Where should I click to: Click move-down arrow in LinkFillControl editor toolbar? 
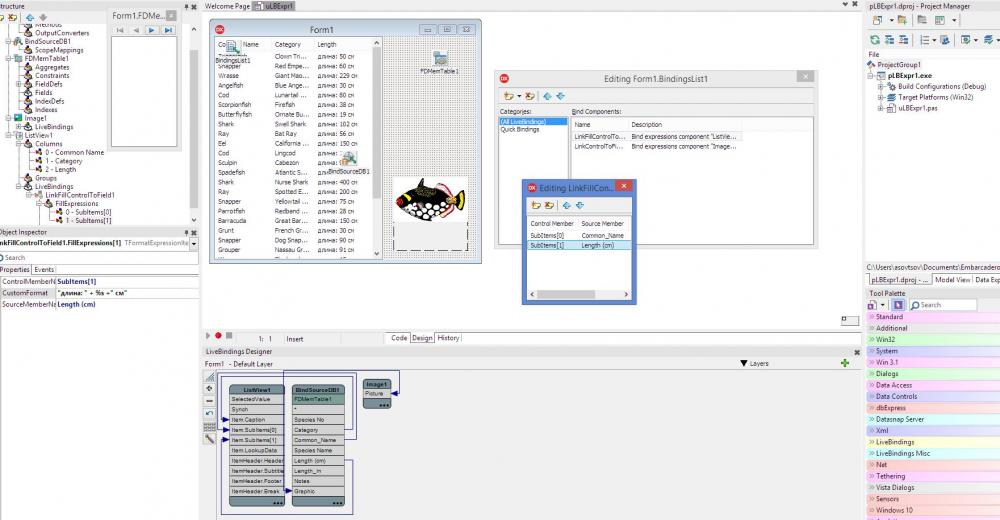pos(580,205)
